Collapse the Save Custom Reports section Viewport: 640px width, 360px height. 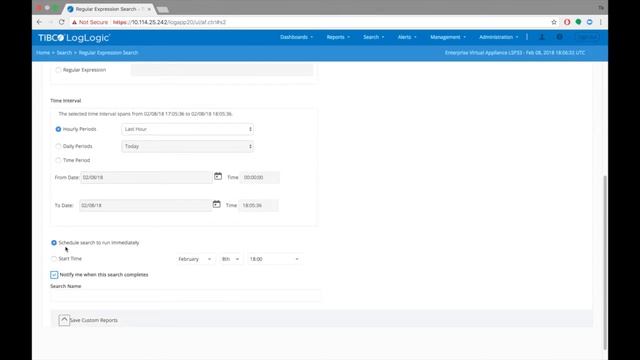coord(64,320)
